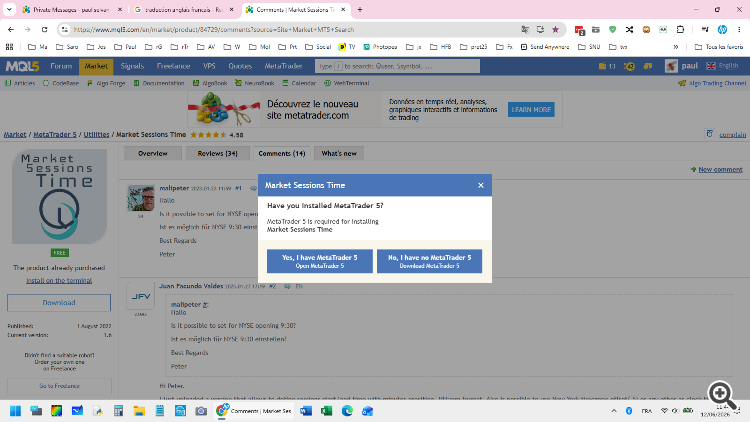Screen dimensions: 750x422
Task: Open the VPS menu item
Action: pos(209,66)
